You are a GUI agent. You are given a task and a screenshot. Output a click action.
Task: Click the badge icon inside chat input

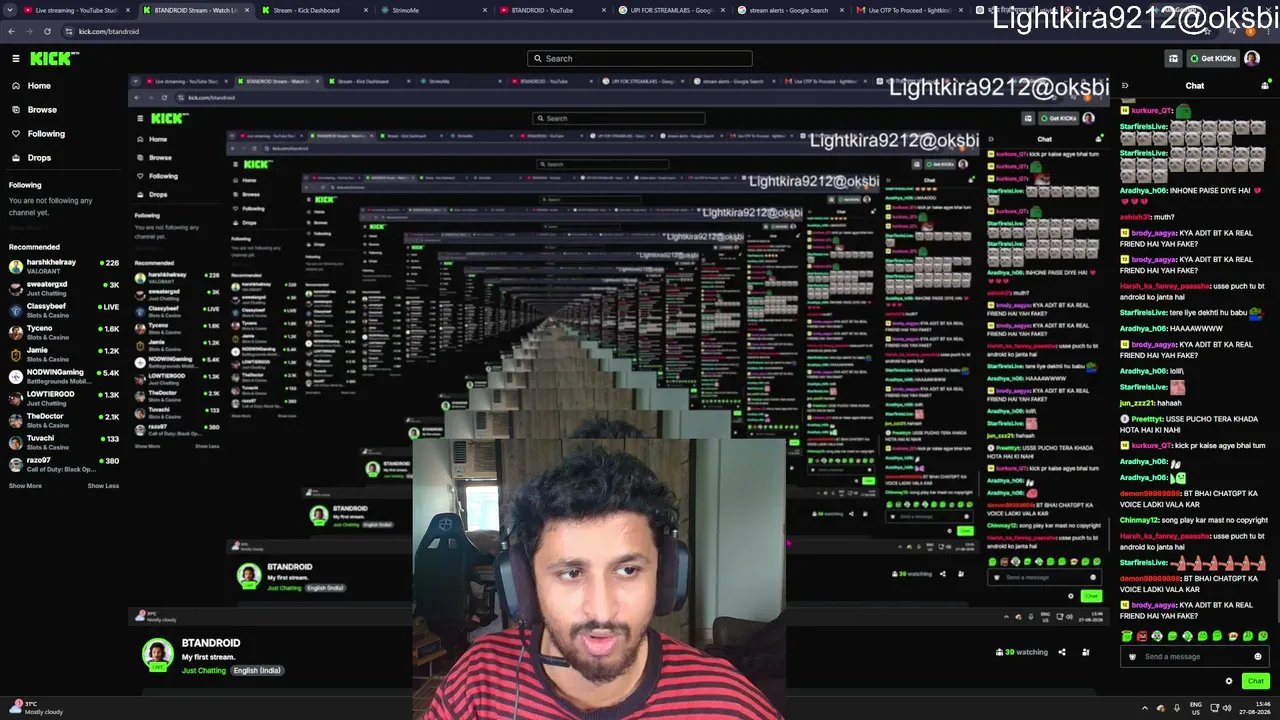point(1132,657)
